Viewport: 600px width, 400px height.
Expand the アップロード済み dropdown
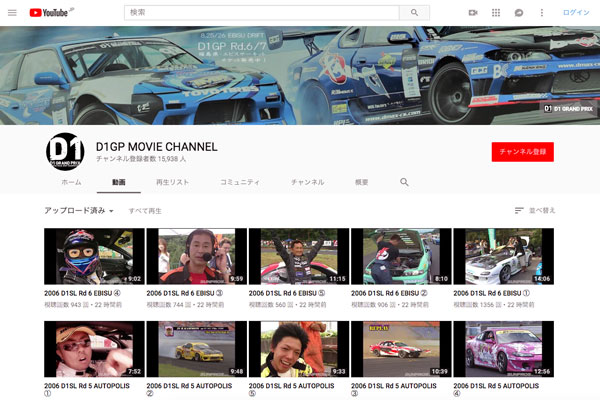pyautogui.click(x=79, y=211)
